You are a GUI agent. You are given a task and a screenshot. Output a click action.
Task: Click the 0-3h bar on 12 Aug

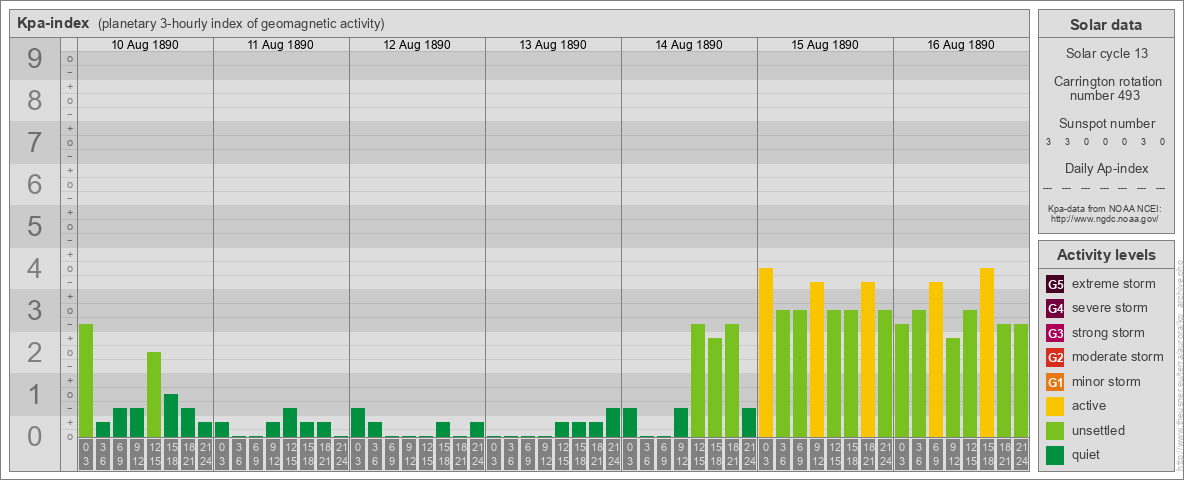pos(358,422)
